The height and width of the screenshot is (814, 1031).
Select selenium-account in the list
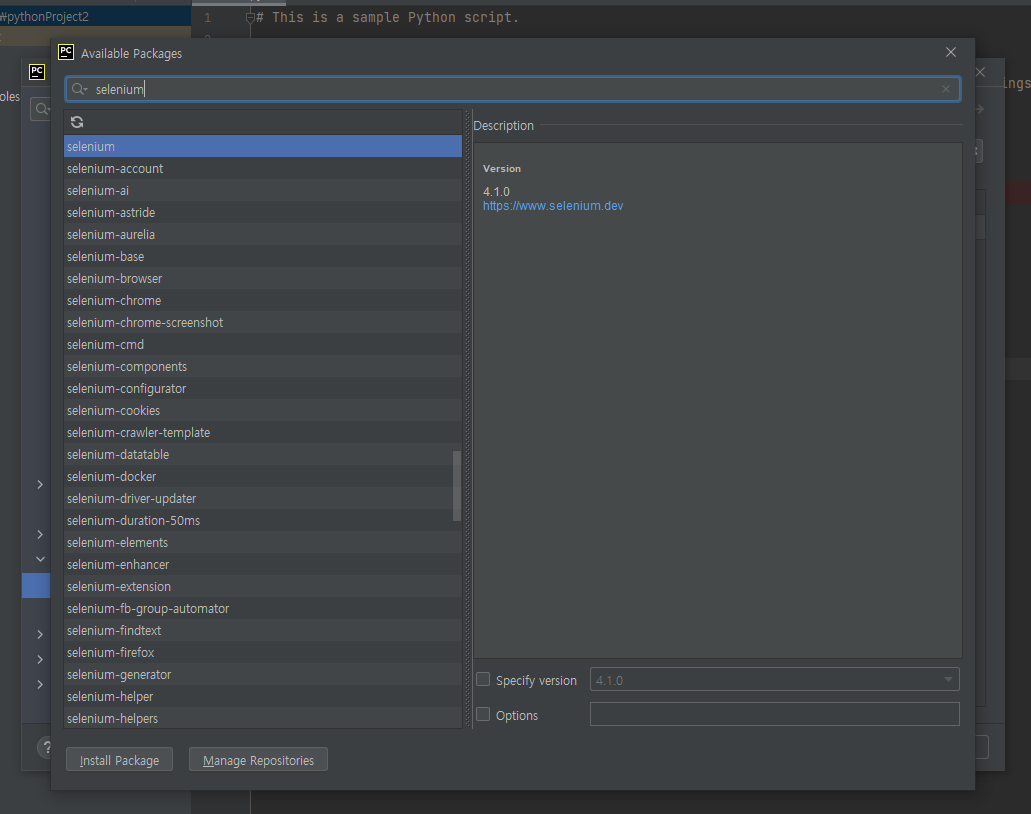pyautogui.click(x=263, y=168)
